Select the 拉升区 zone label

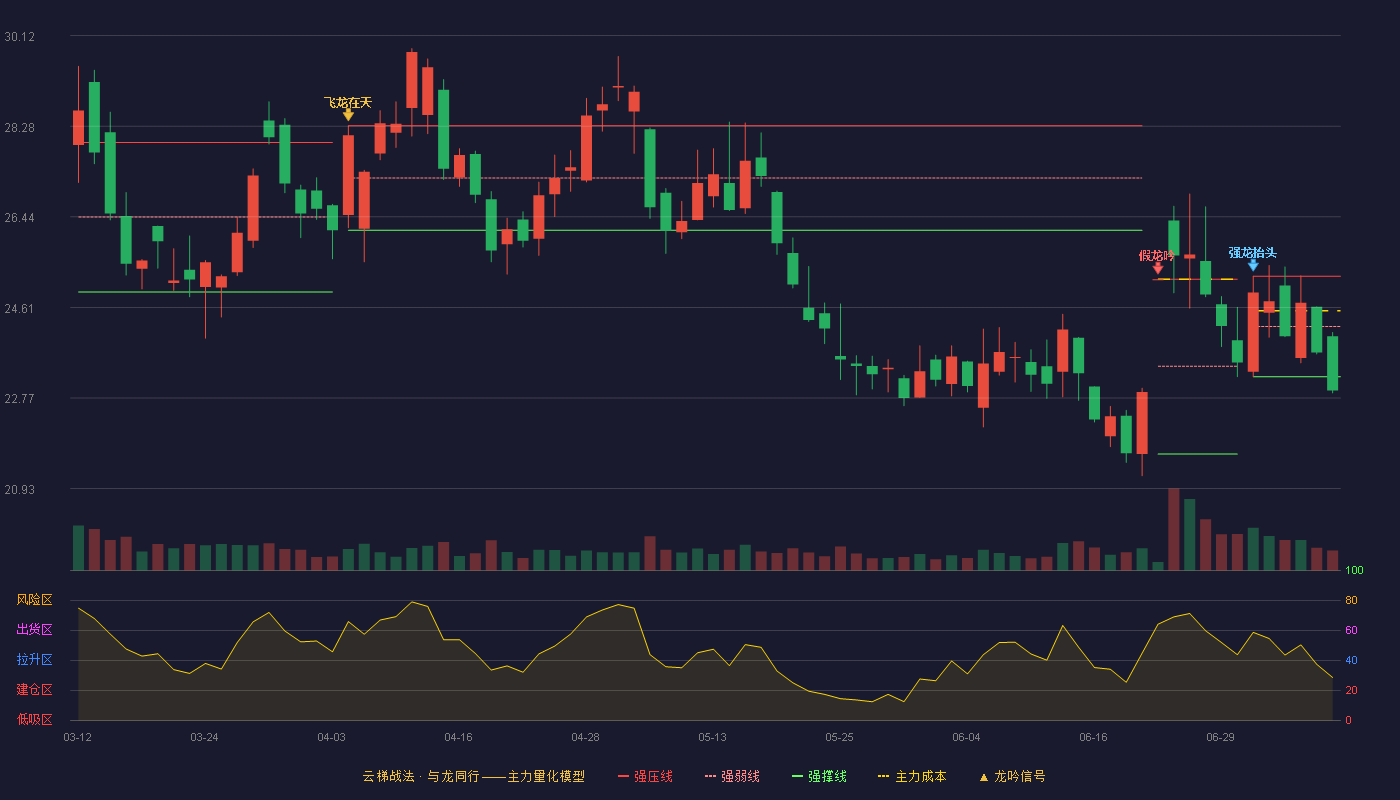[x=34, y=660]
